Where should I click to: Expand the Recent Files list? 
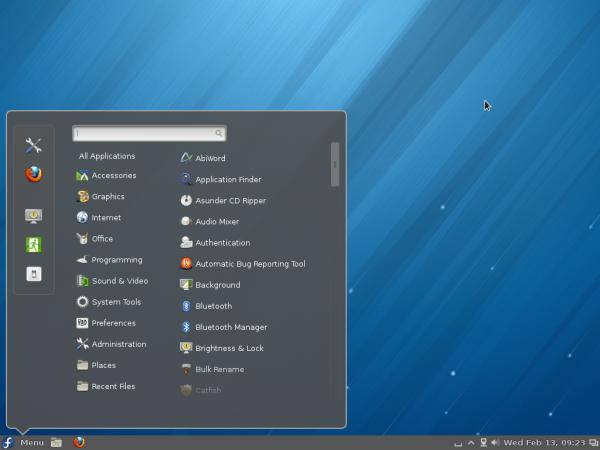(x=113, y=386)
